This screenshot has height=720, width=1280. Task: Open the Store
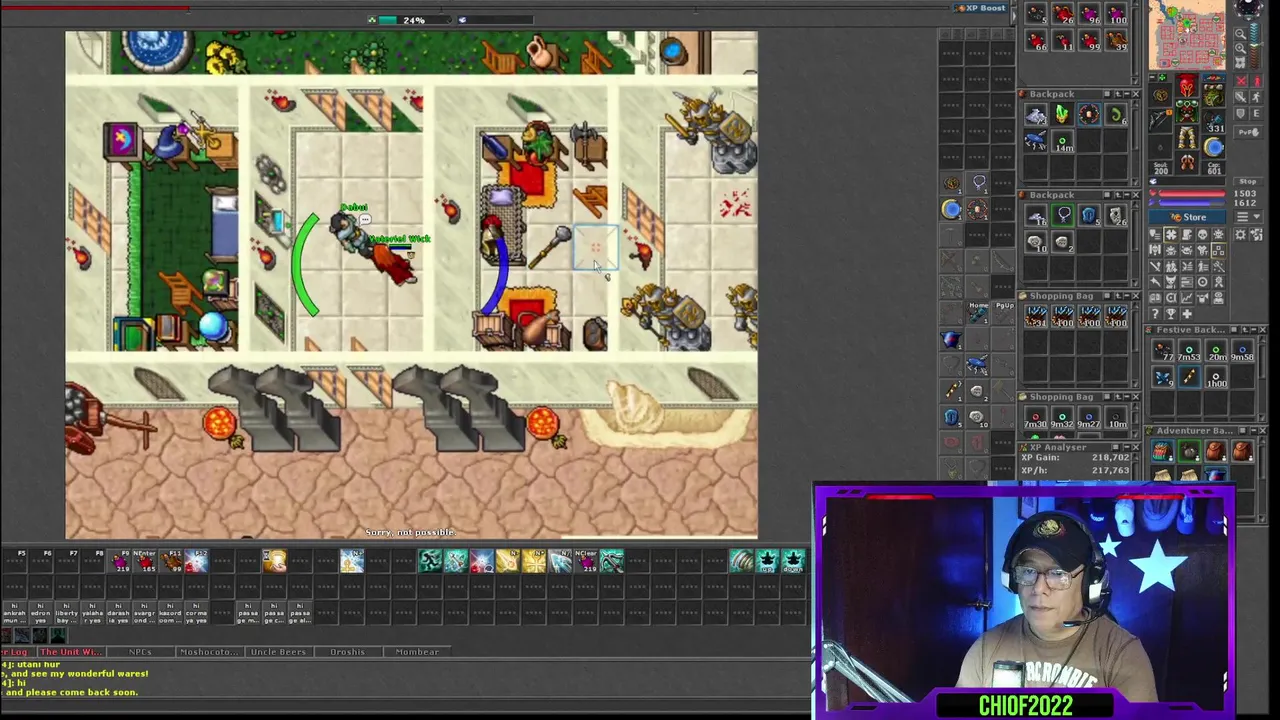click(1187, 217)
